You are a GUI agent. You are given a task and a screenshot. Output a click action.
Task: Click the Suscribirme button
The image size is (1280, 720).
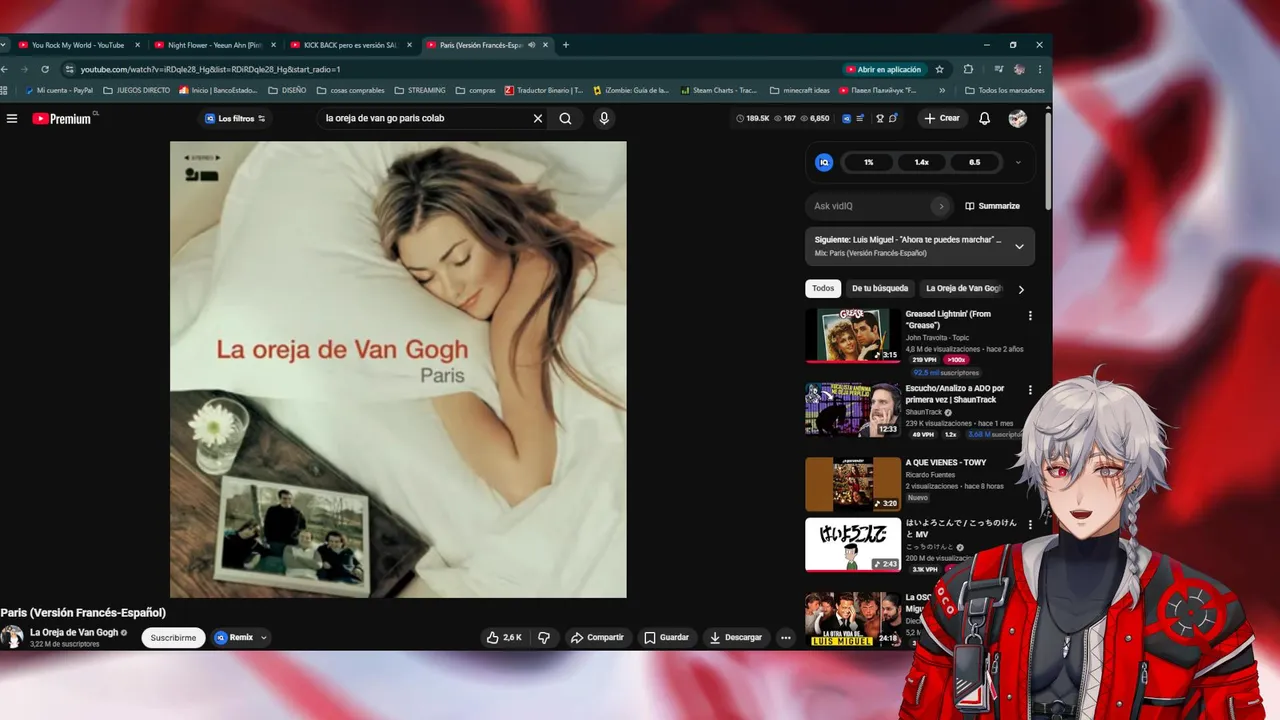click(173, 637)
